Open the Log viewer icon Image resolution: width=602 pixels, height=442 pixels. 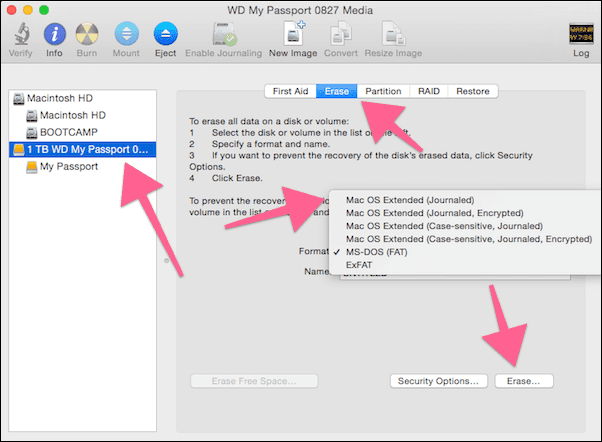(581, 33)
